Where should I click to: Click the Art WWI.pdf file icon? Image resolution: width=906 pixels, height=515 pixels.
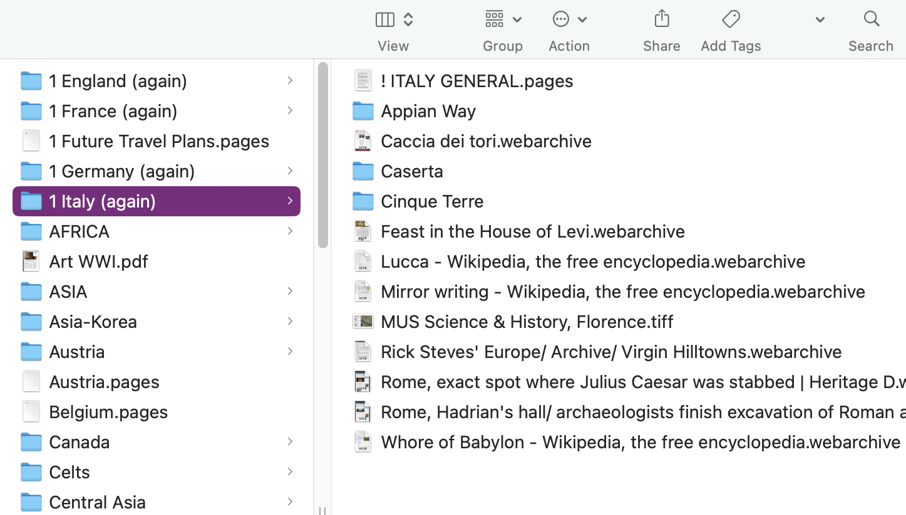(x=31, y=262)
